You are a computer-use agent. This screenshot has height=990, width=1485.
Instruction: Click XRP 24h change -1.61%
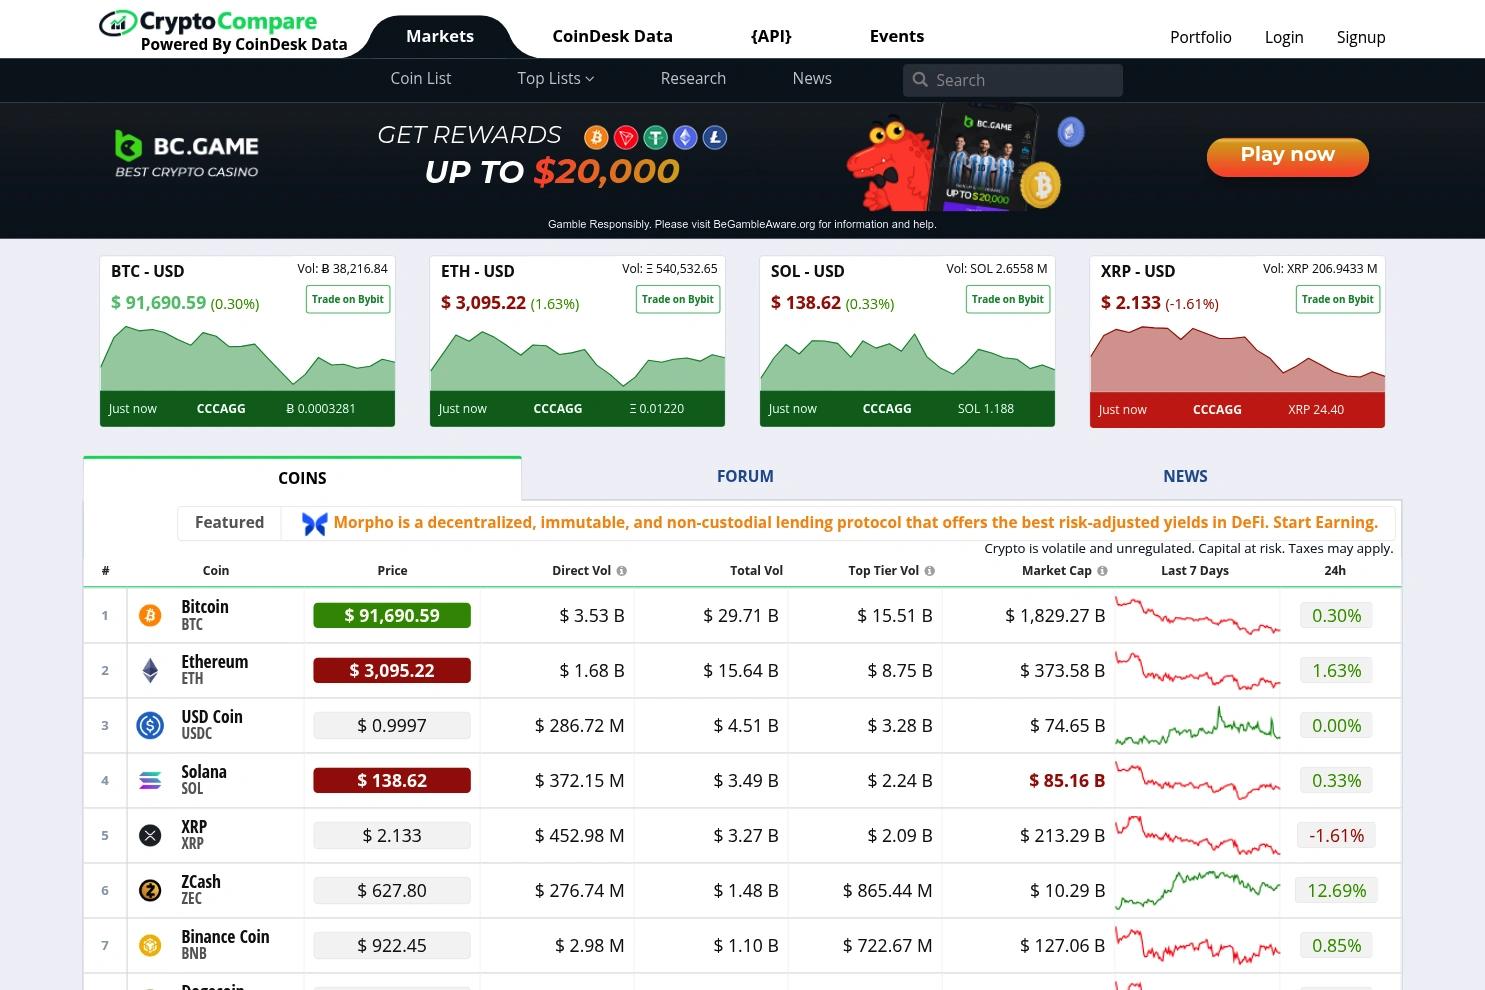[1336, 836]
